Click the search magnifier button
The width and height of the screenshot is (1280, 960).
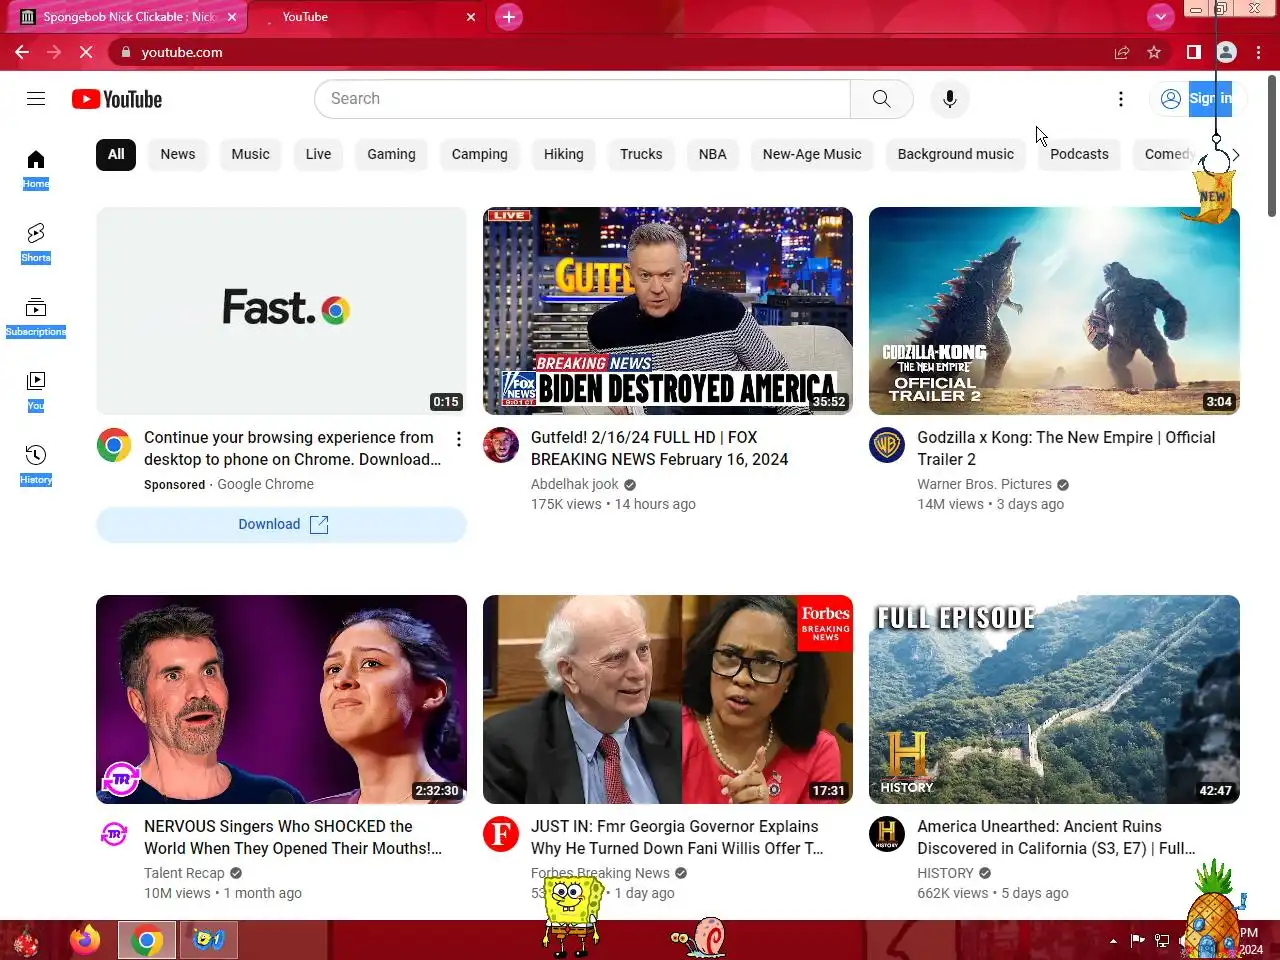(881, 99)
